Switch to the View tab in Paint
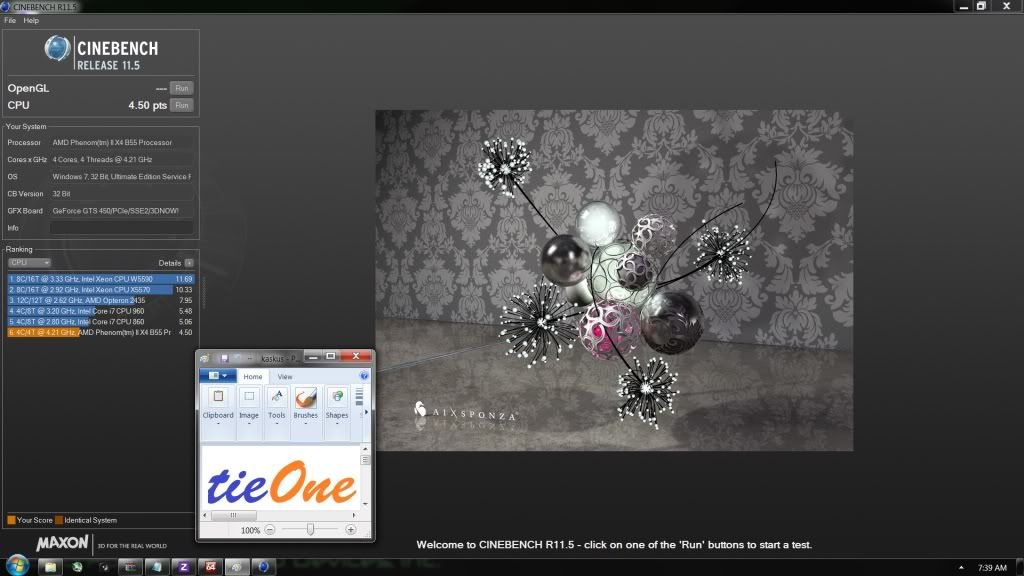This screenshot has width=1024, height=576. pyautogui.click(x=285, y=376)
